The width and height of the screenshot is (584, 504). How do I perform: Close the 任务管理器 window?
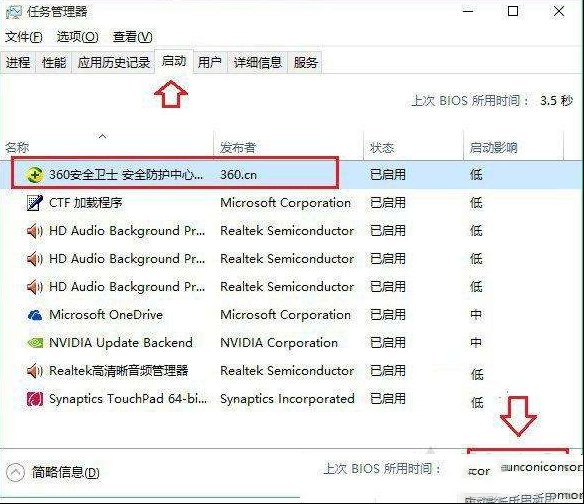tap(559, 11)
